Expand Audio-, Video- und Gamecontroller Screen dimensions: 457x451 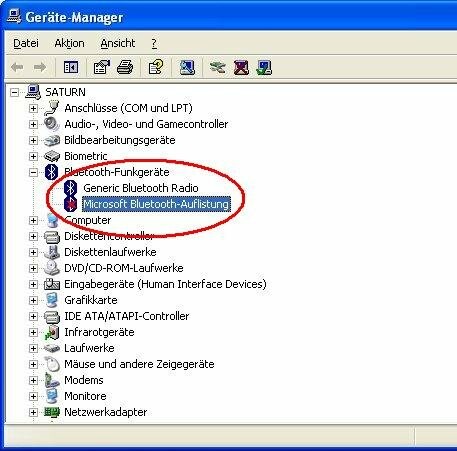(33, 124)
